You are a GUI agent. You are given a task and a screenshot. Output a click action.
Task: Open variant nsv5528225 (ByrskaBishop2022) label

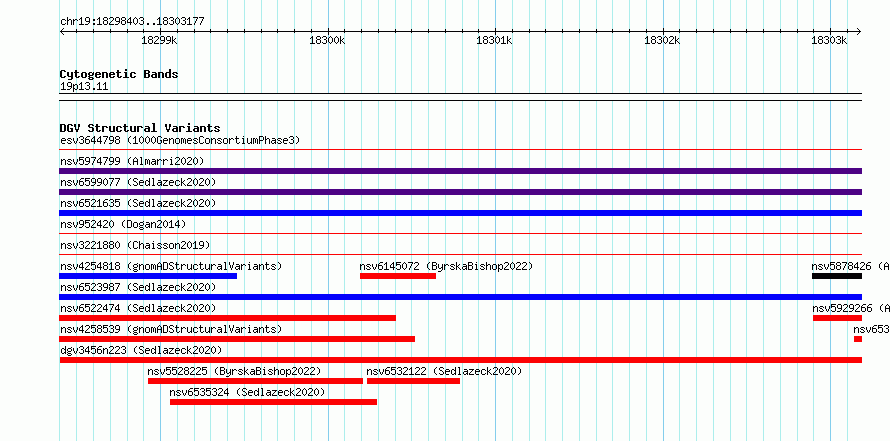click(x=234, y=371)
